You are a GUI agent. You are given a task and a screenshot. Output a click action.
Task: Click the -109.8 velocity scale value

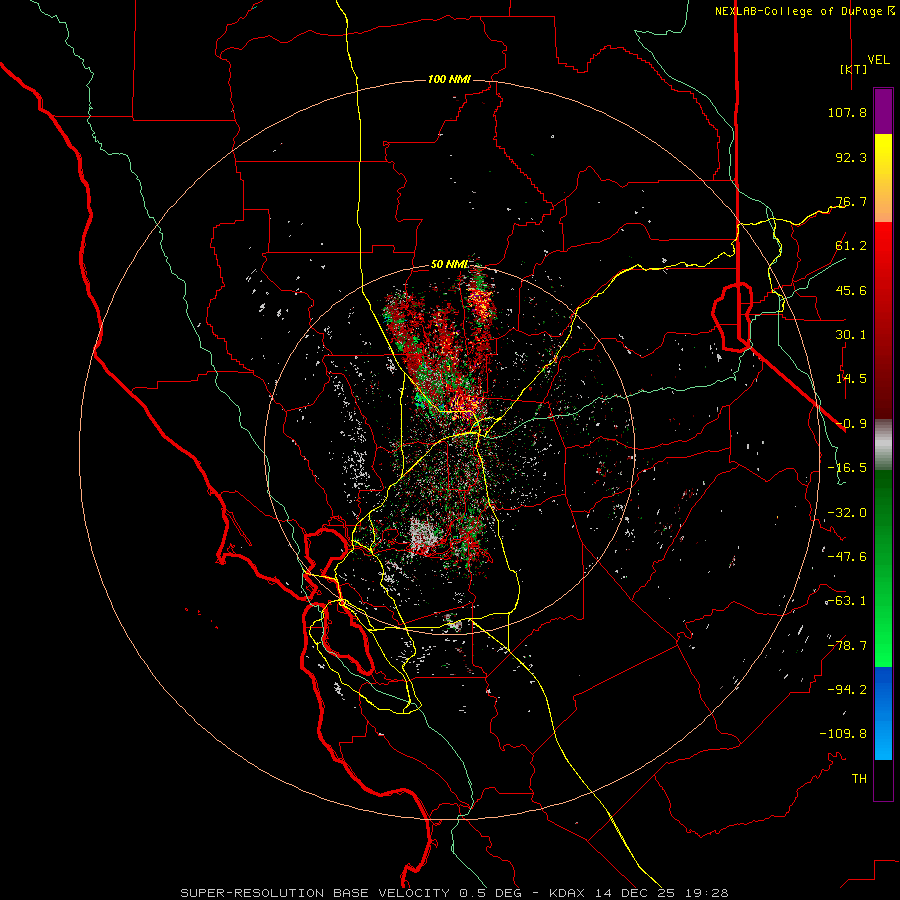point(843,734)
